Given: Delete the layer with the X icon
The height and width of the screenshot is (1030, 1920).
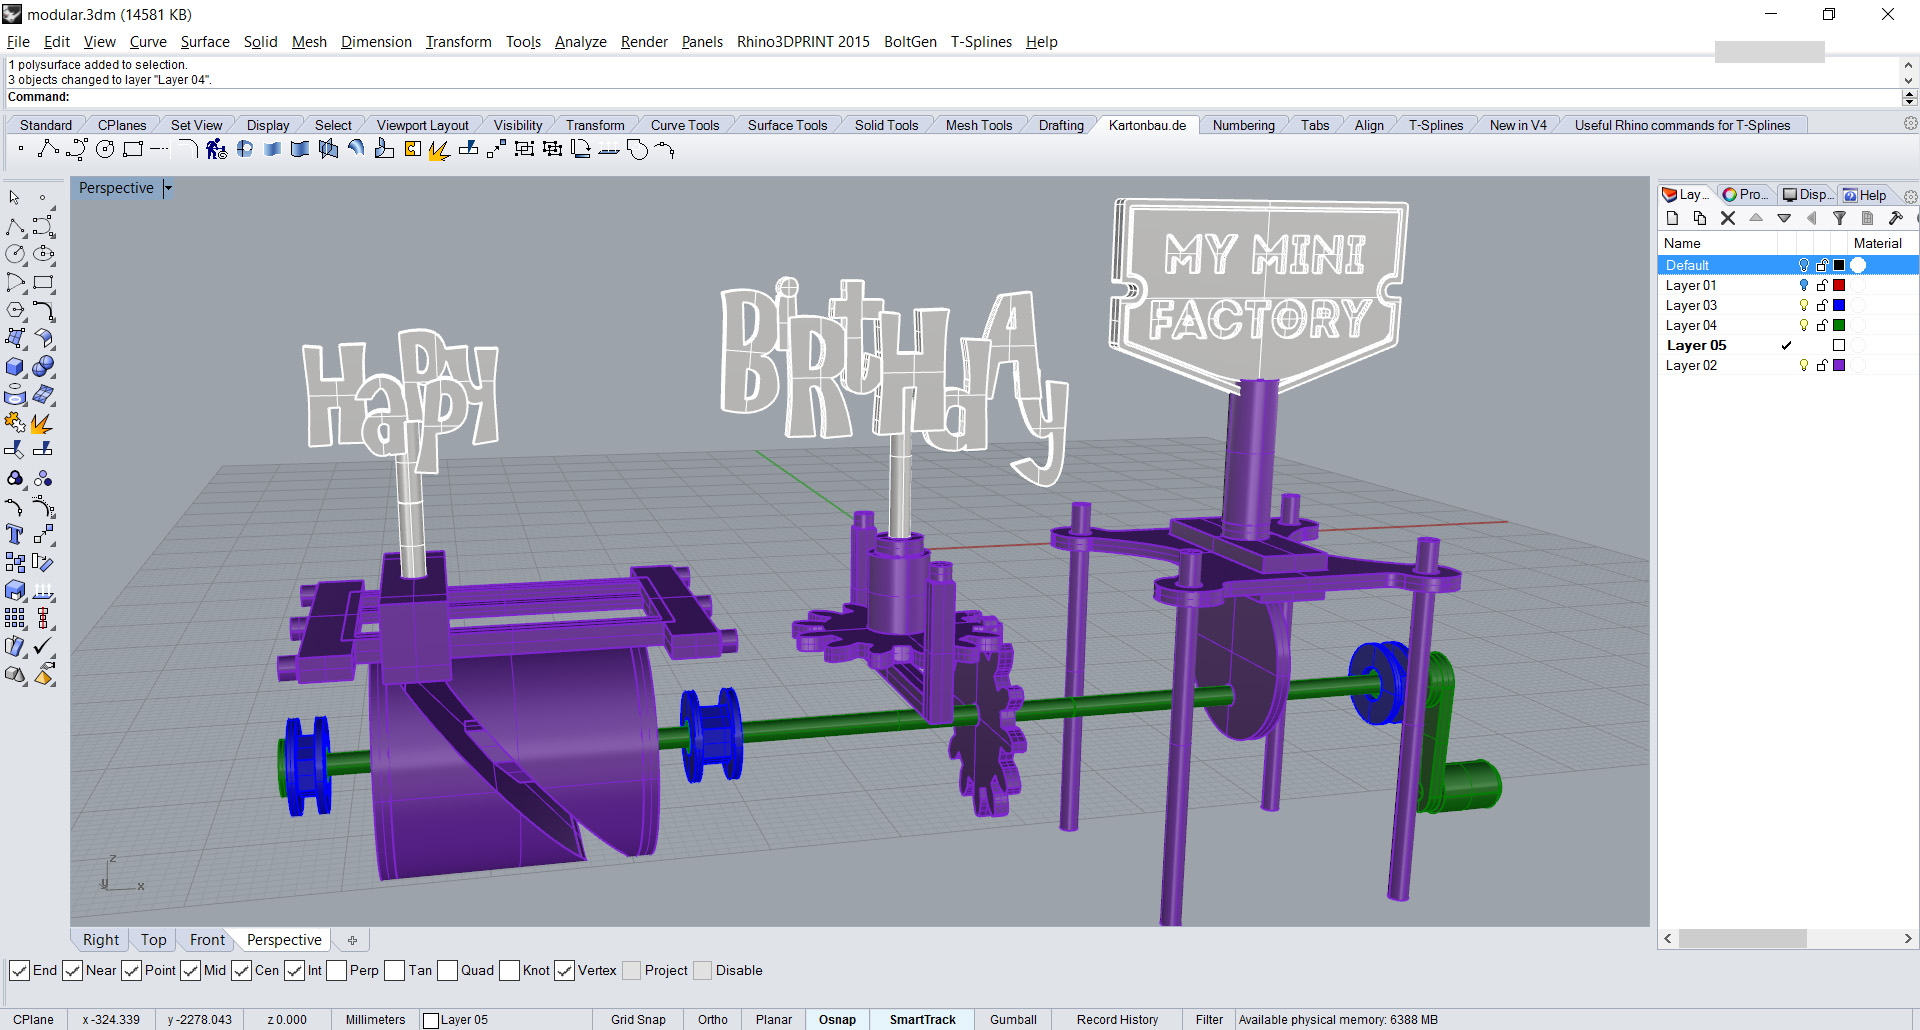Looking at the screenshot, I should [x=1728, y=218].
